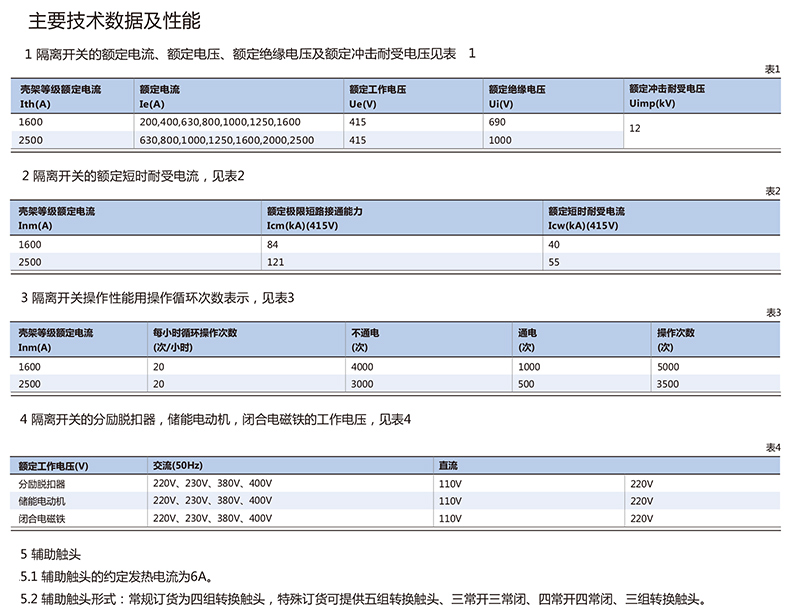Click the 3500 操作次数 cell
Image resolution: width=790 pixels, height=616 pixels.
pyautogui.click(x=668, y=383)
